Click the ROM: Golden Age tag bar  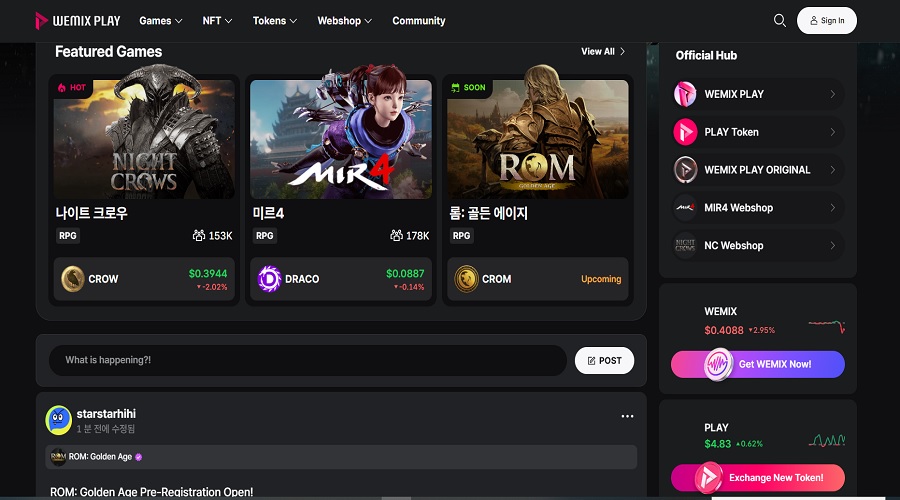click(341, 457)
